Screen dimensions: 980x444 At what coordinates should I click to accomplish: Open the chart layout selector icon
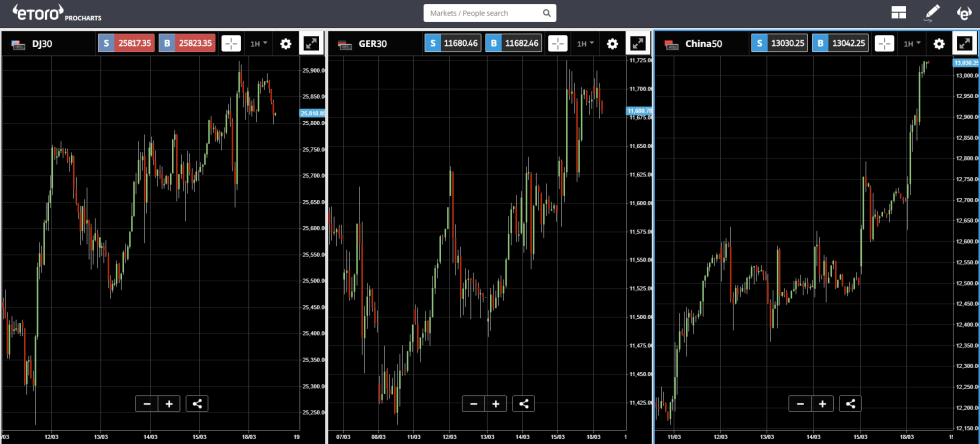point(900,13)
